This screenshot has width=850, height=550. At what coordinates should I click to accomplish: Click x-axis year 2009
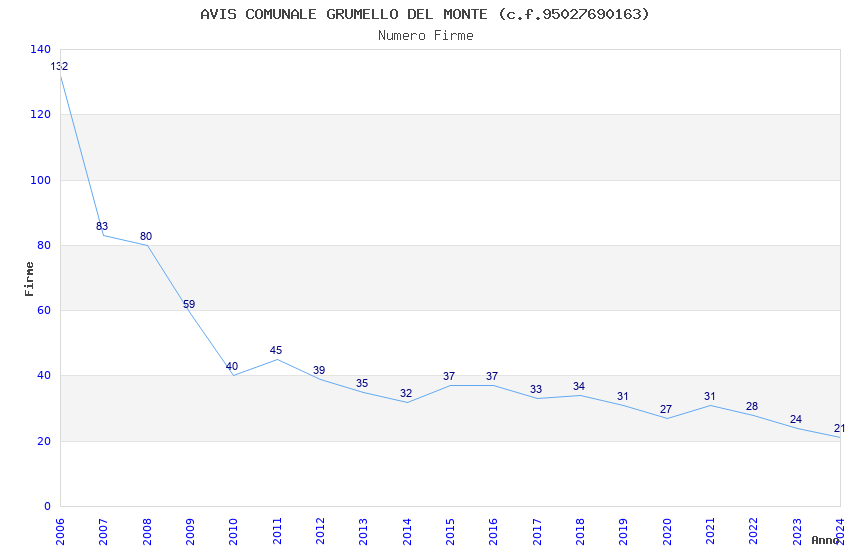[190, 531]
